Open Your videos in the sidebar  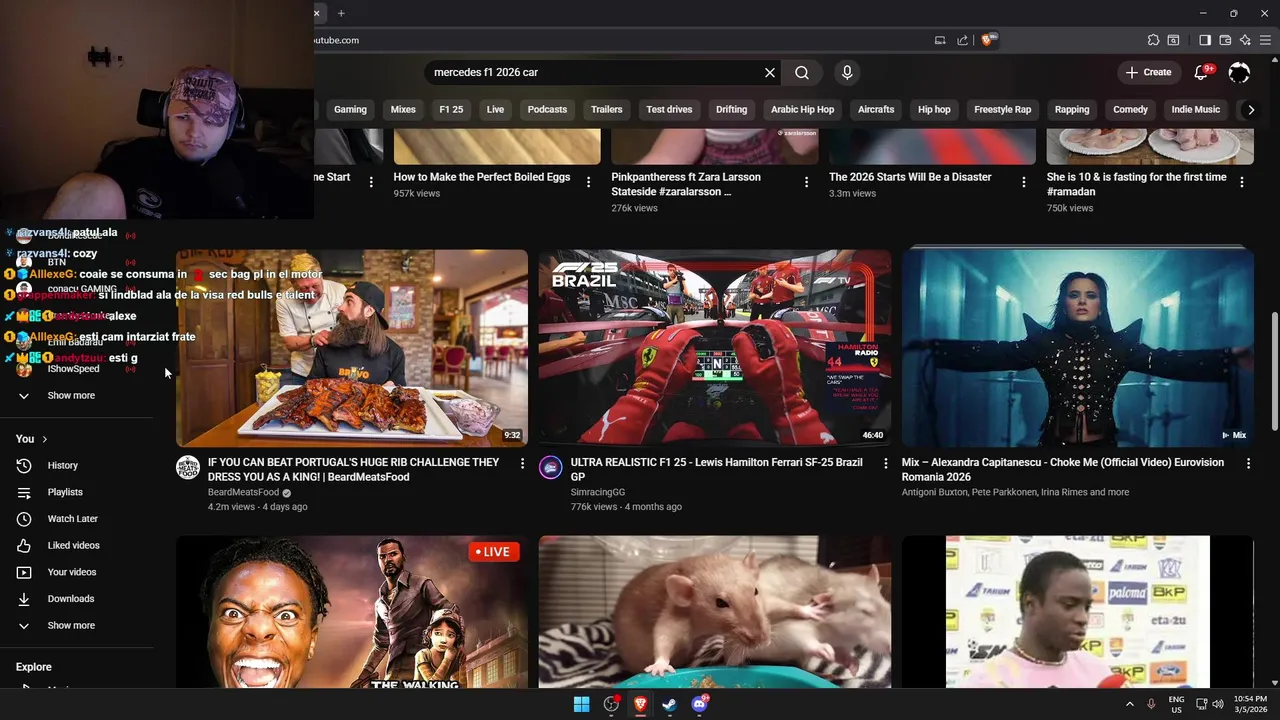tap(71, 572)
